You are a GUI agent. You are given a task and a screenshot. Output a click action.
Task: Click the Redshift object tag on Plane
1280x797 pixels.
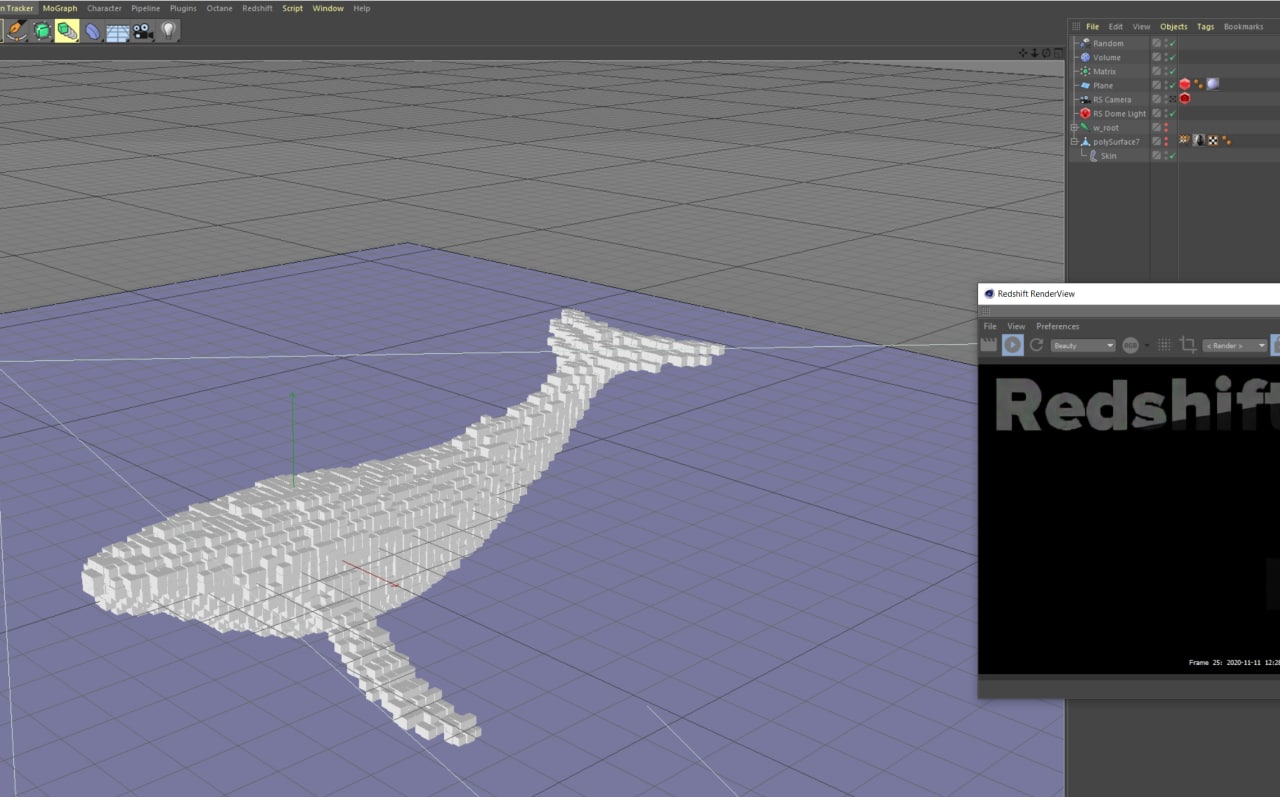(x=1185, y=85)
